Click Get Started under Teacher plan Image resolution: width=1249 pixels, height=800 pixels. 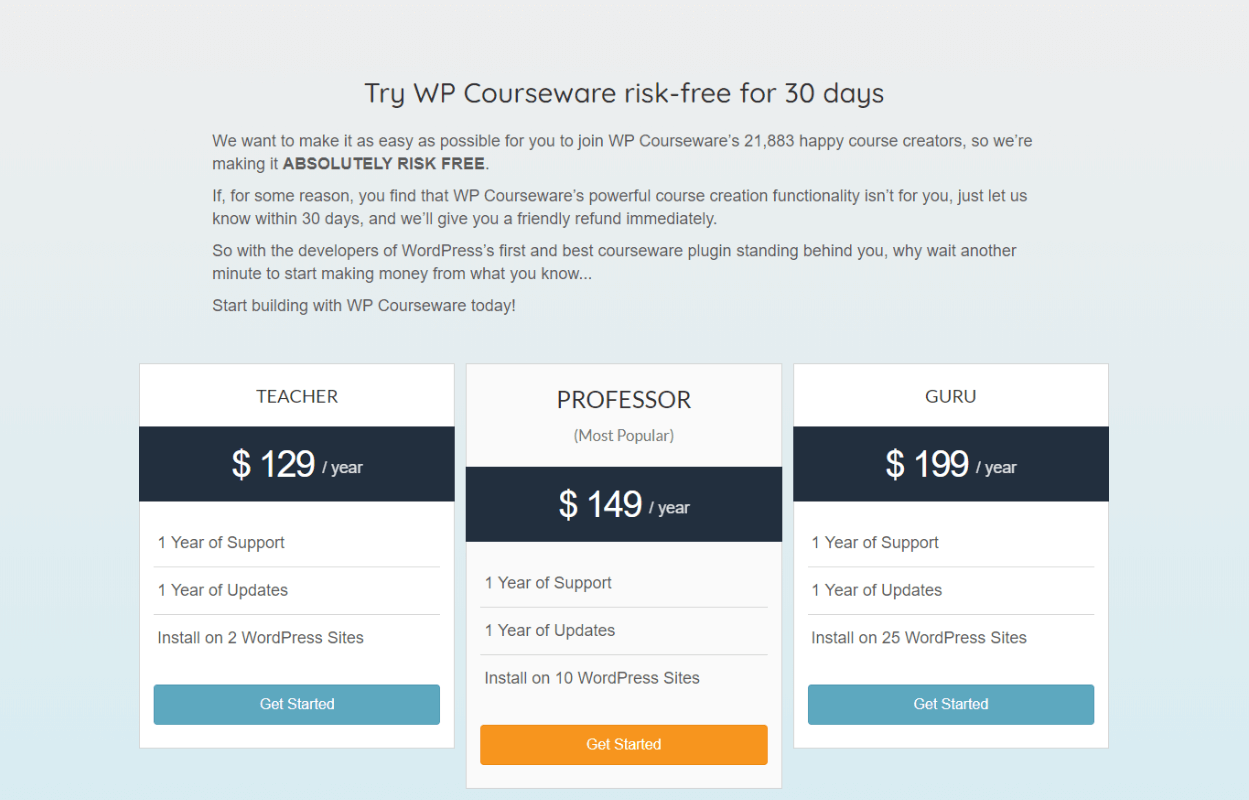(x=297, y=704)
